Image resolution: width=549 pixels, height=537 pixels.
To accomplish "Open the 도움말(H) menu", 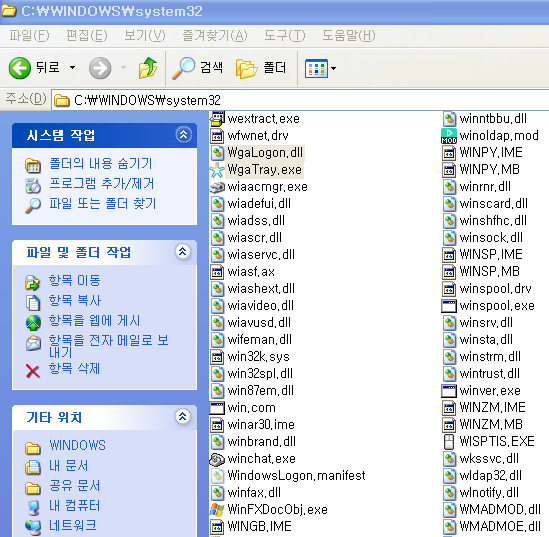I will [x=348, y=35].
